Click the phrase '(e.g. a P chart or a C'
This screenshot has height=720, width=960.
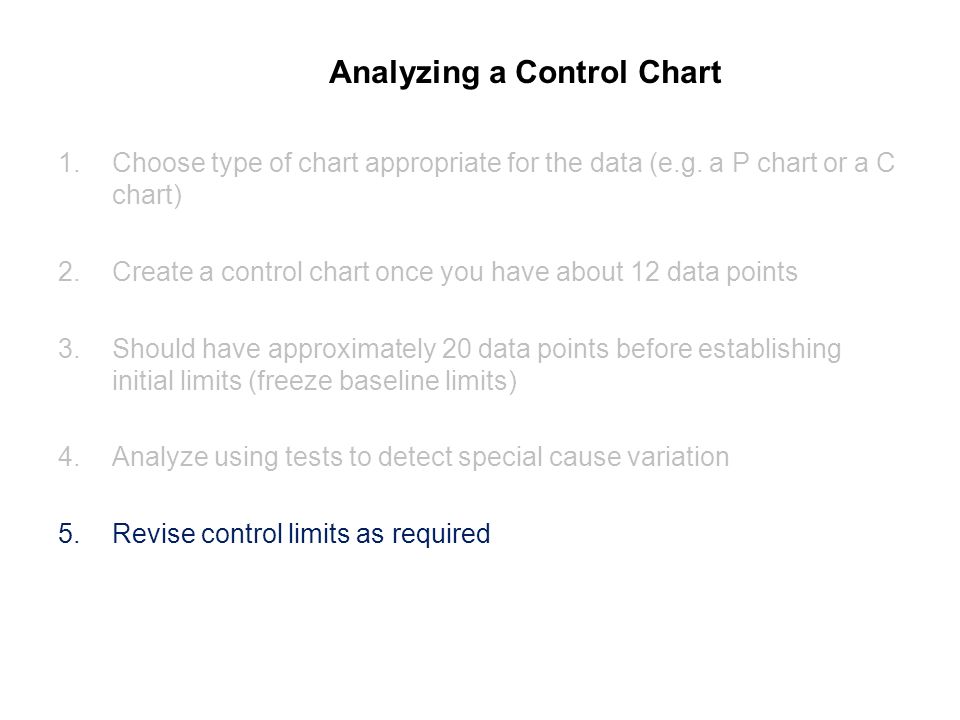tap(771, 163)
